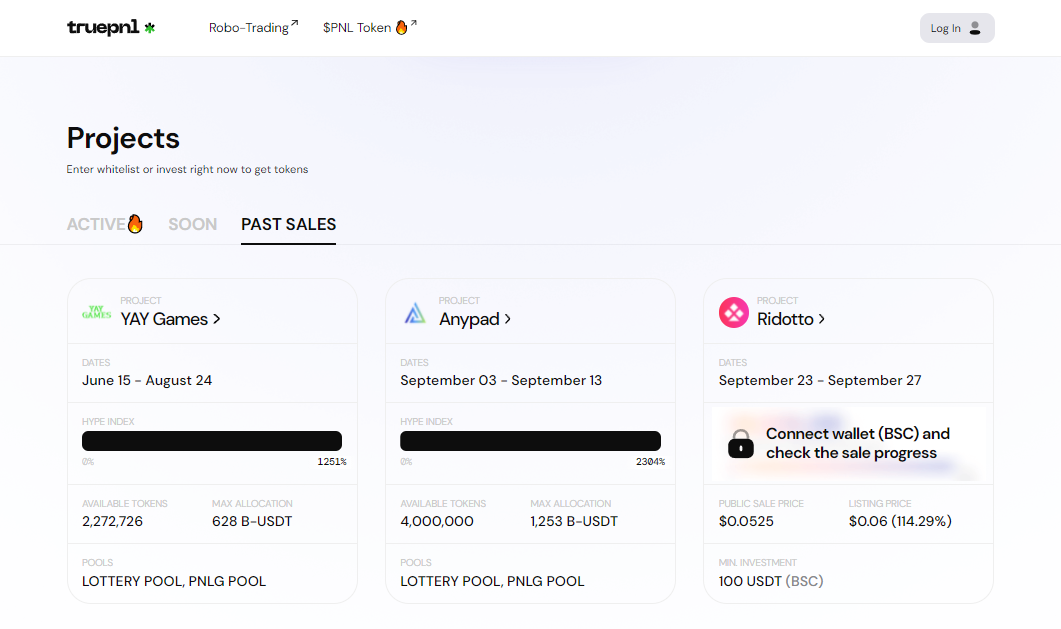Viewport: 1061px width, 629px height.
Task: Click Connect wallet (BSC) prompt
Action: [x=857, y=443]
